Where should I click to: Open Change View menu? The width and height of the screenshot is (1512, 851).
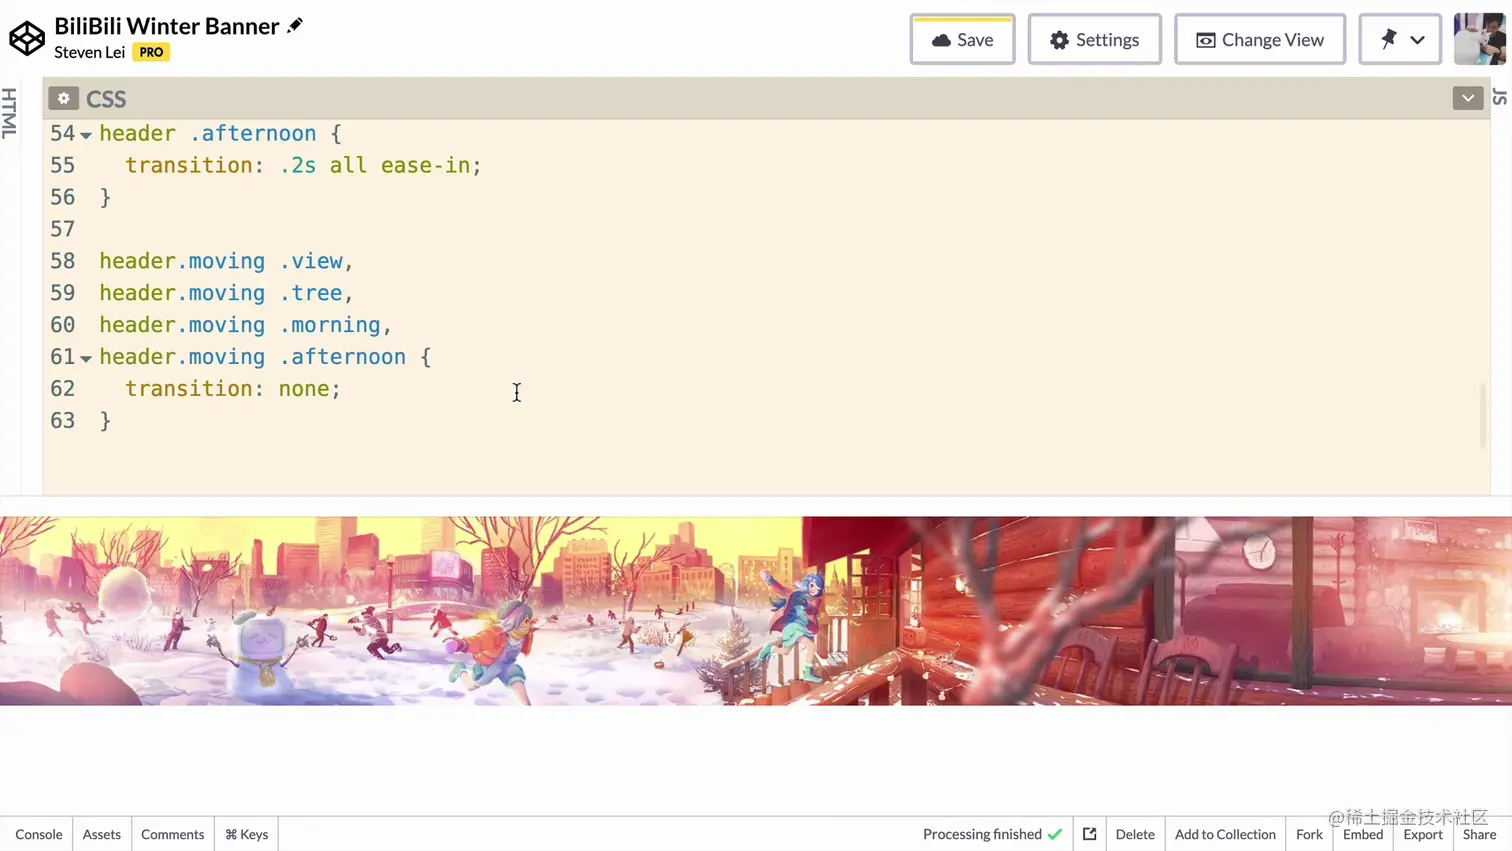click(x=1260, y=40)
